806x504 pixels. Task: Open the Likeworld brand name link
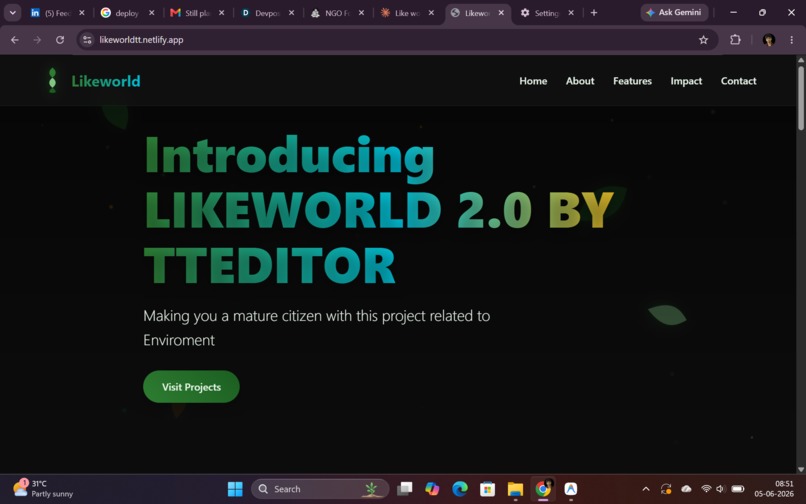[105, 81]
